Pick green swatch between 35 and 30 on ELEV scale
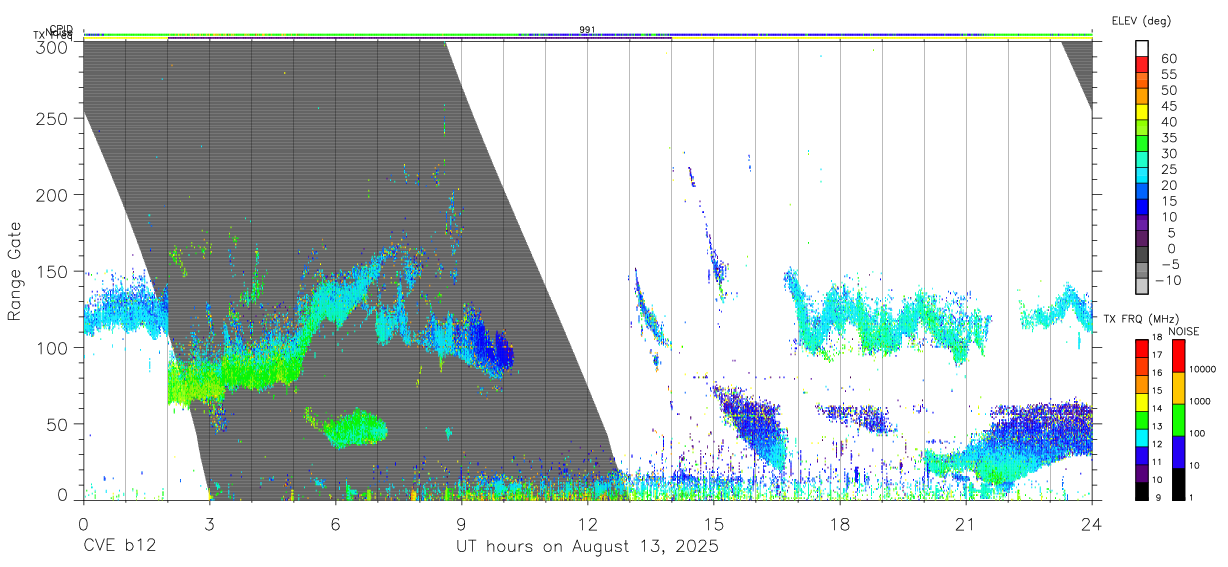The height and width of the screenshot is (567, 1228). pos(1143,145)
